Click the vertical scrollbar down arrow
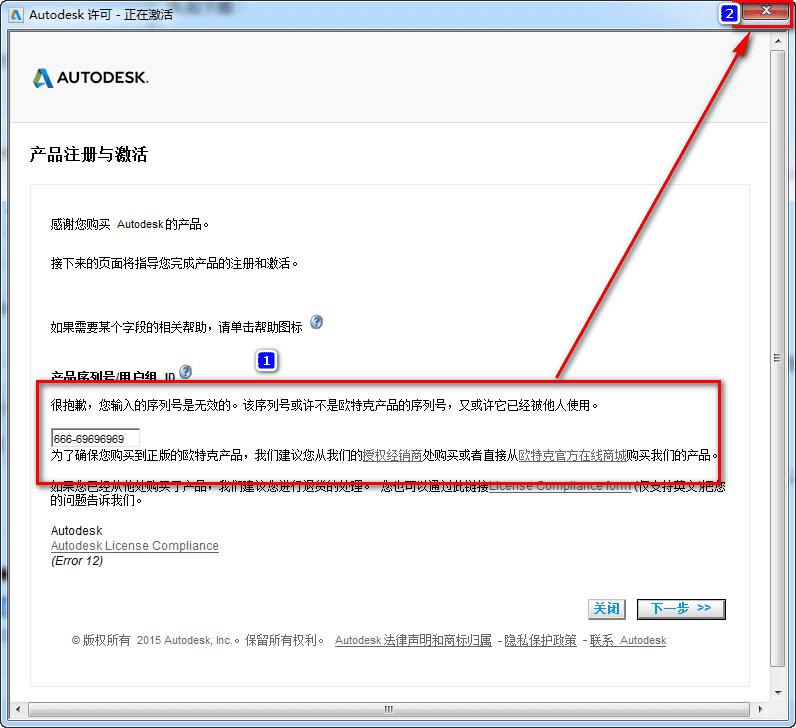This screenshot has width=796, height=728. (x=778, y=693)
